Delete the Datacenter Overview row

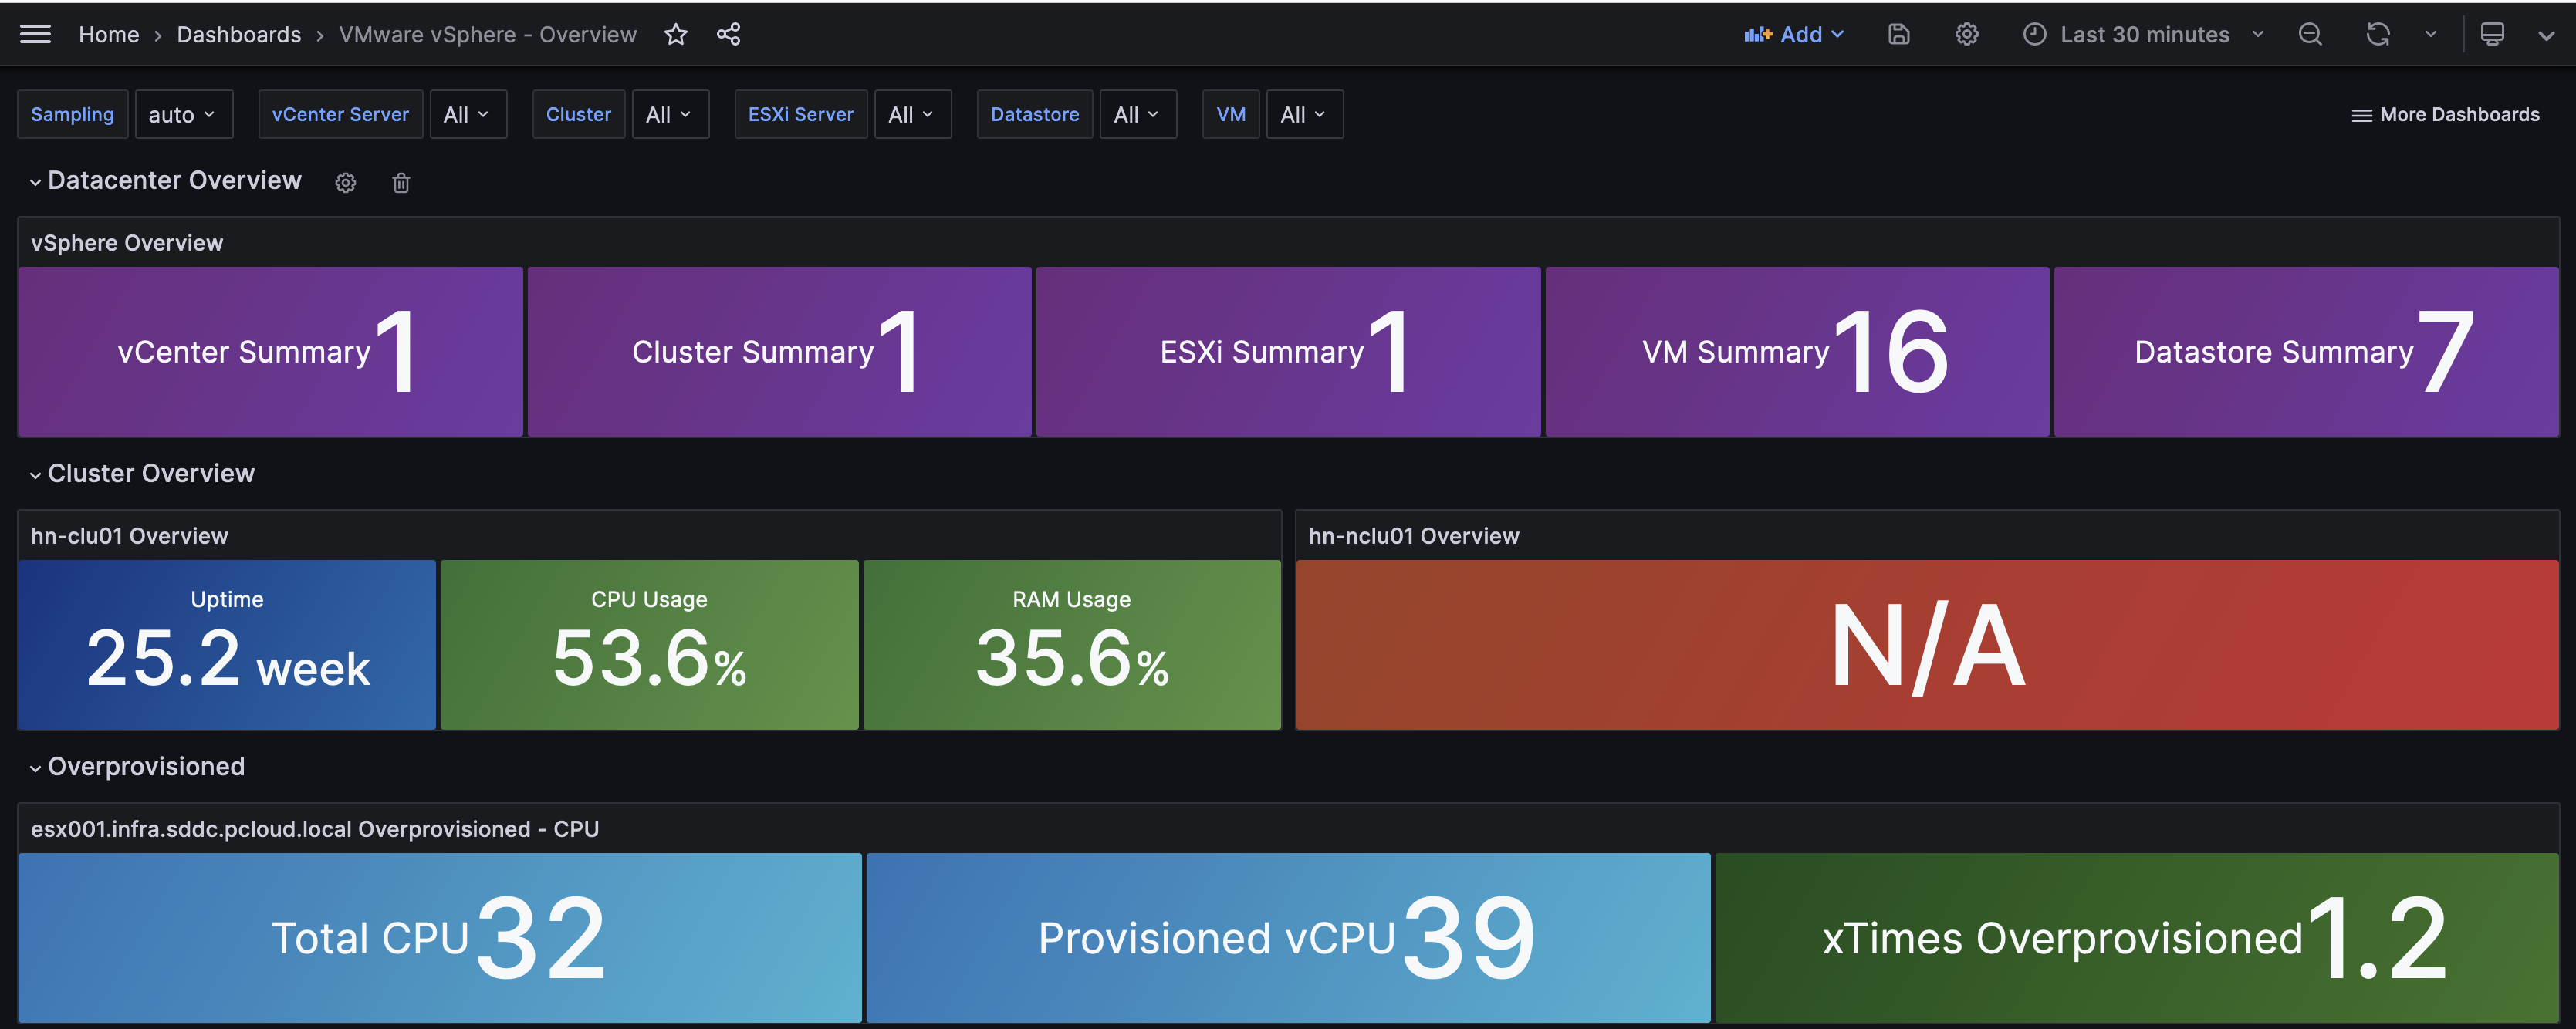pos(401,182)
